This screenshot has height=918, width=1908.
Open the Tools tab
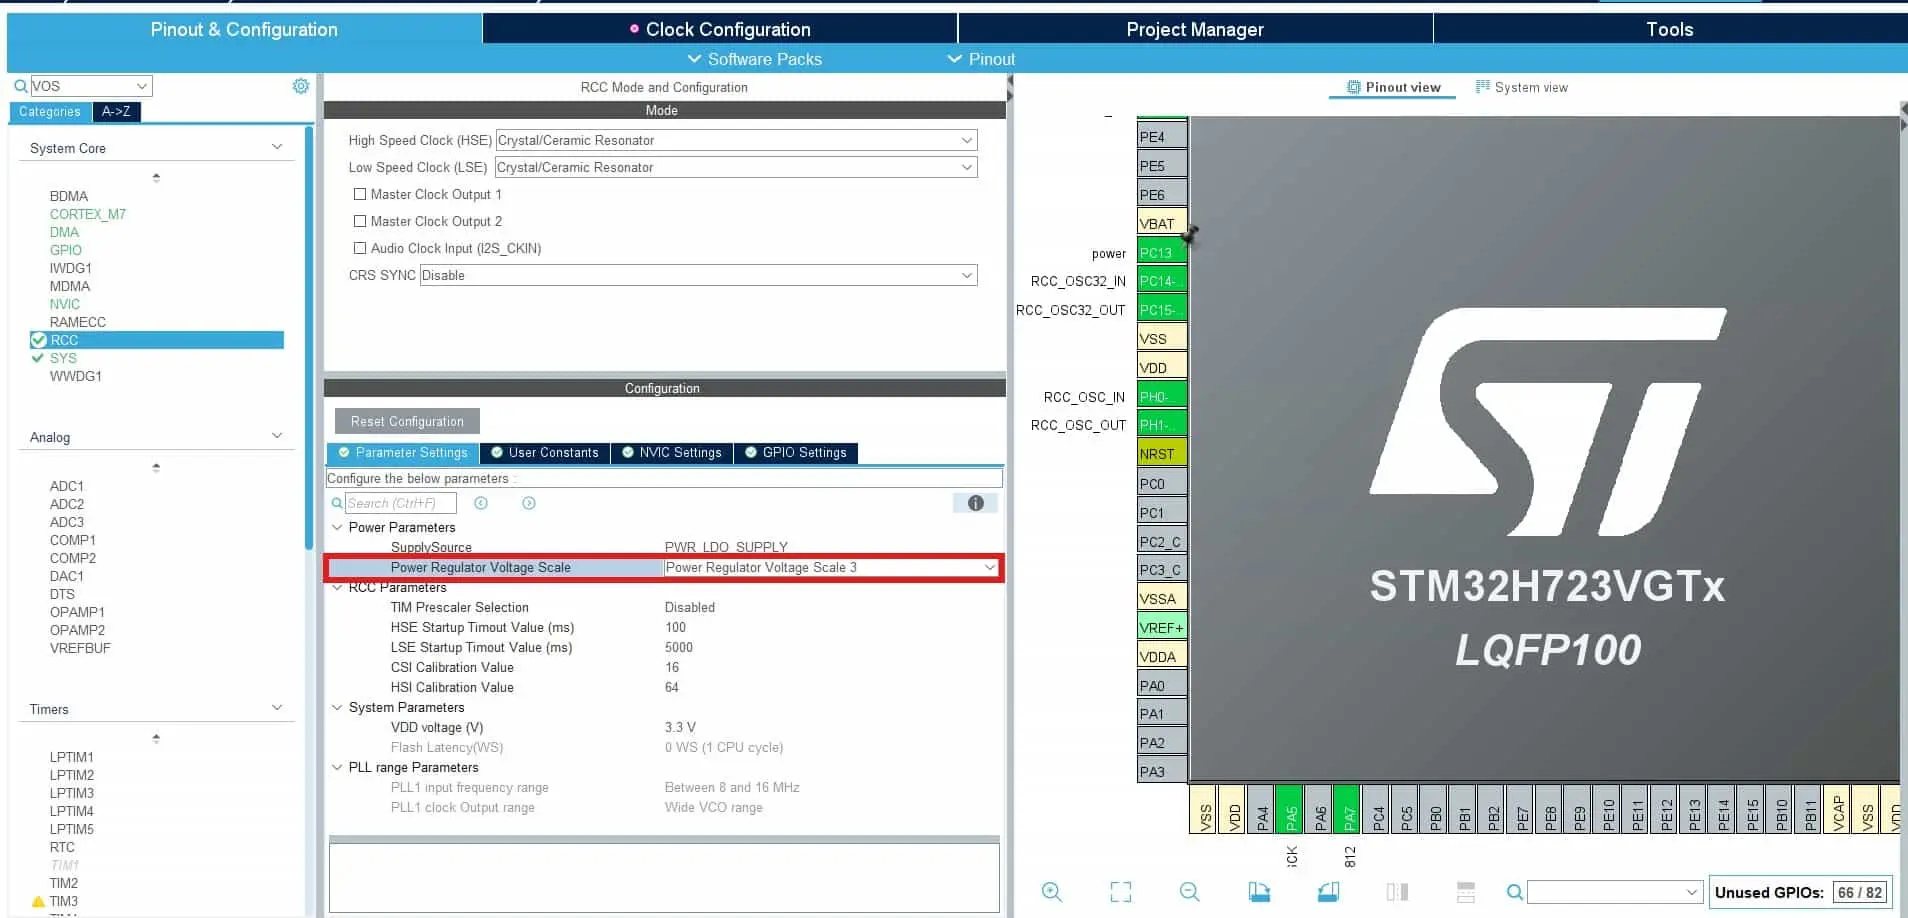coord(1670,29)
